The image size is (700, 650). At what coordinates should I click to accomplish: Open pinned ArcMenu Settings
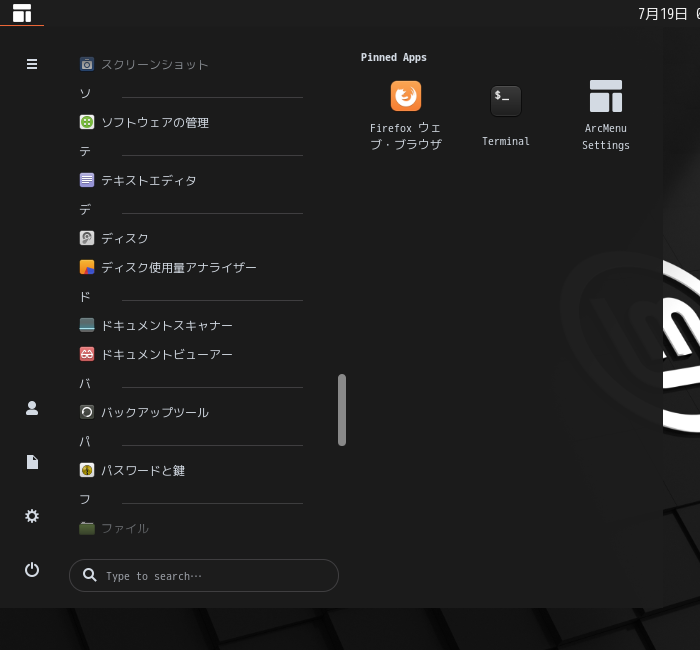click(606, 115)
